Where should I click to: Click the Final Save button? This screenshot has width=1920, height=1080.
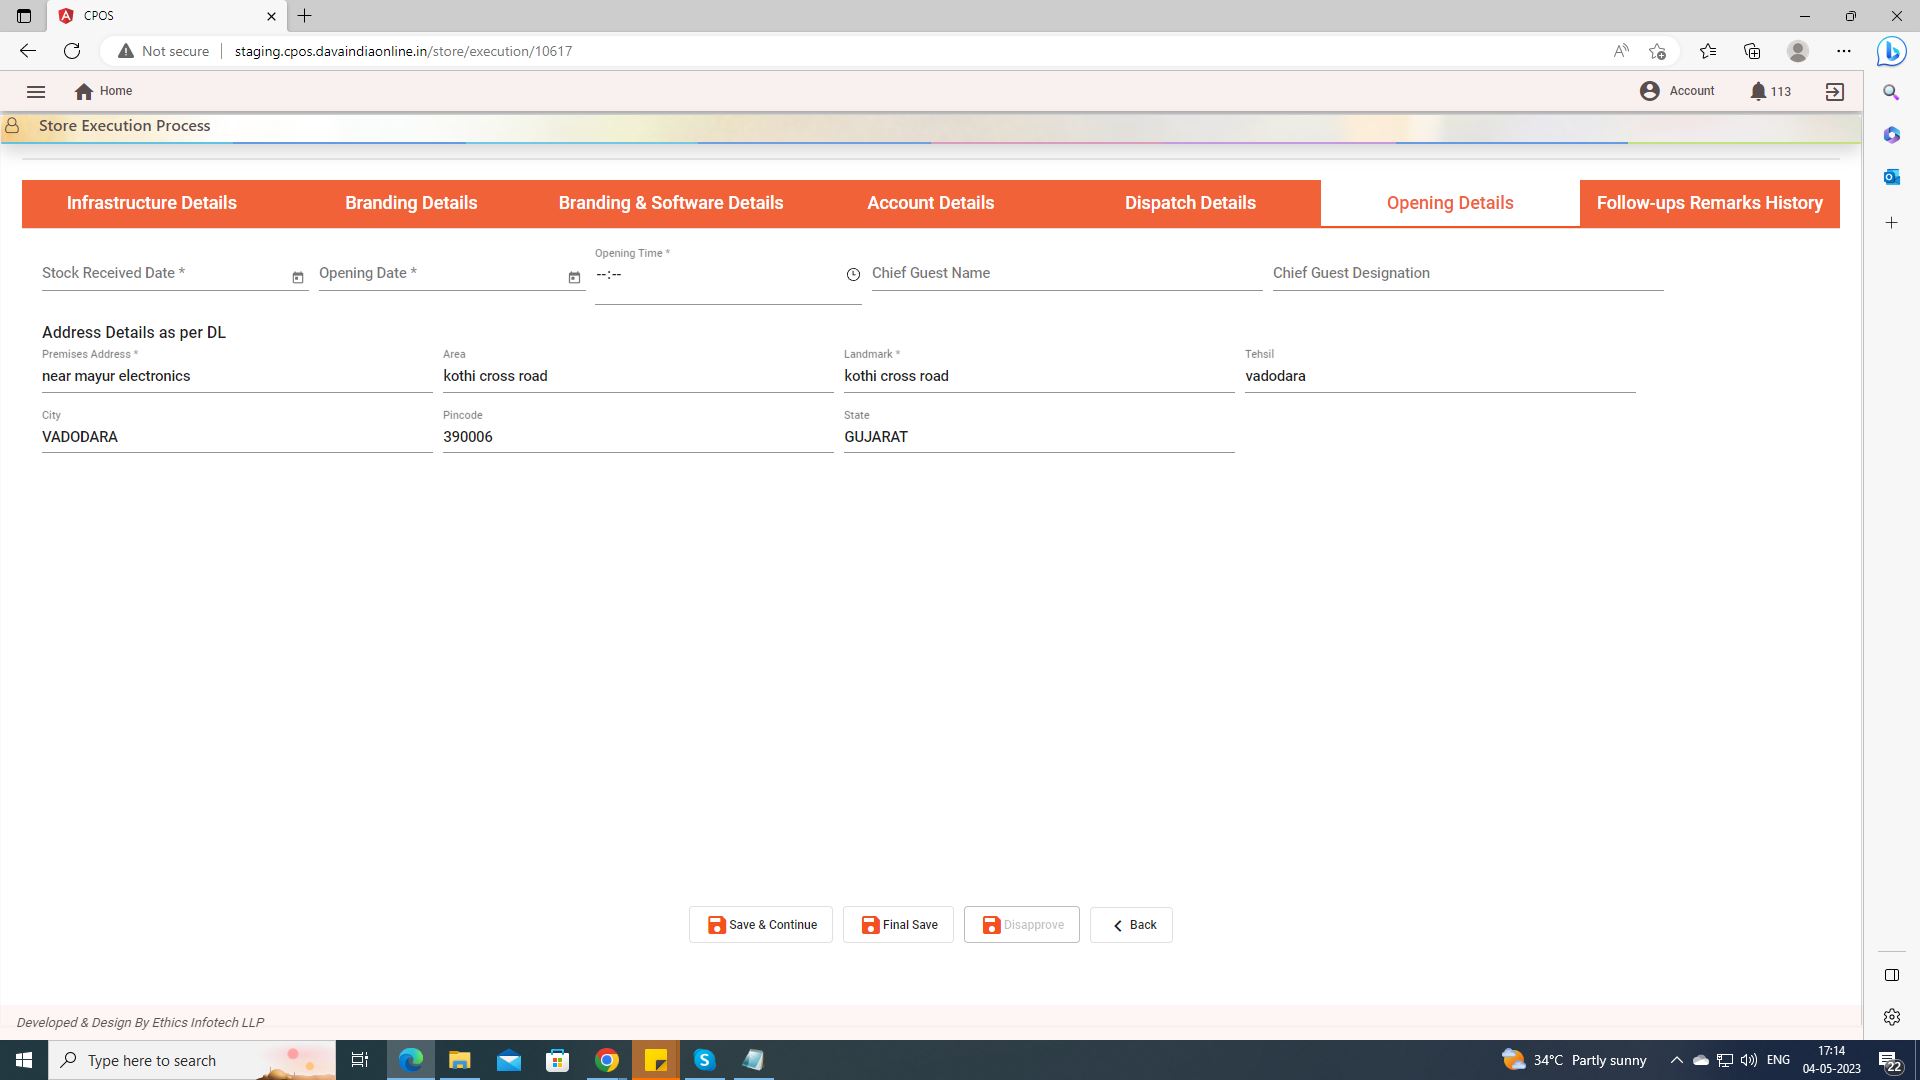[898, 925]
